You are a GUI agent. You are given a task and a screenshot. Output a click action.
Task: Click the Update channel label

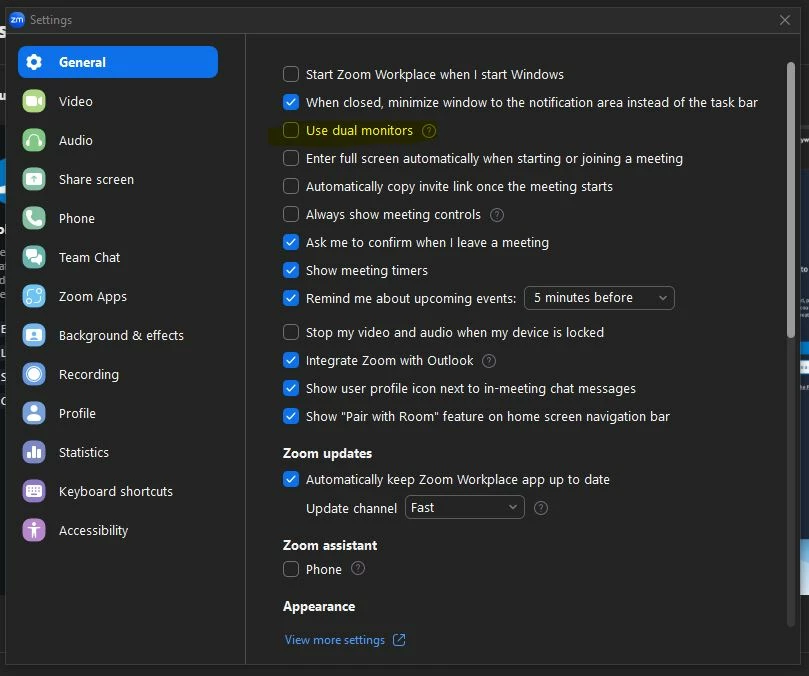click(351, 509)
